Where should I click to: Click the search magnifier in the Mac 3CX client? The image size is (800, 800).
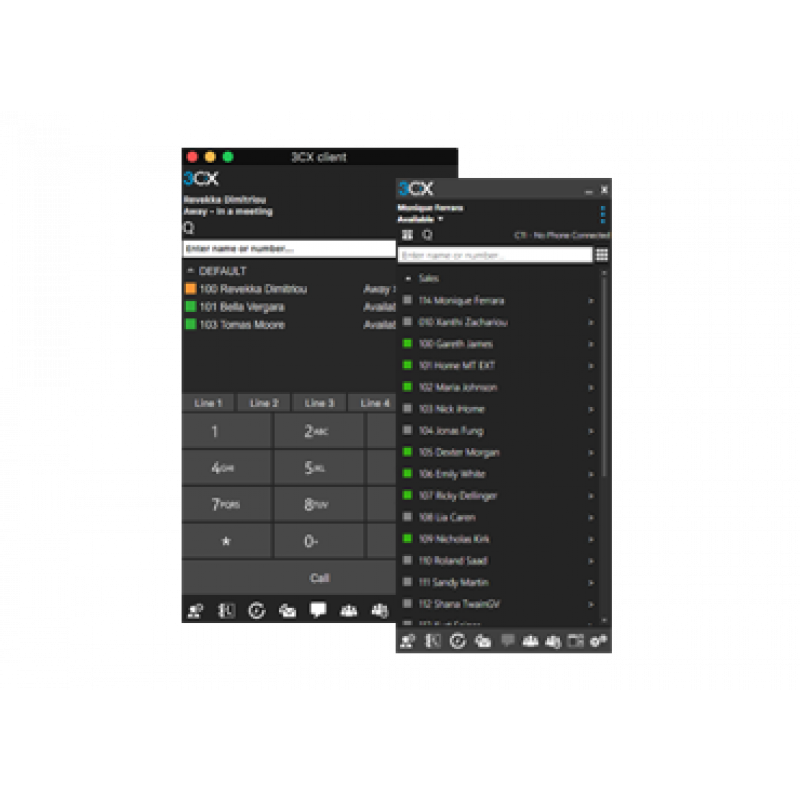tap(189, 228)
